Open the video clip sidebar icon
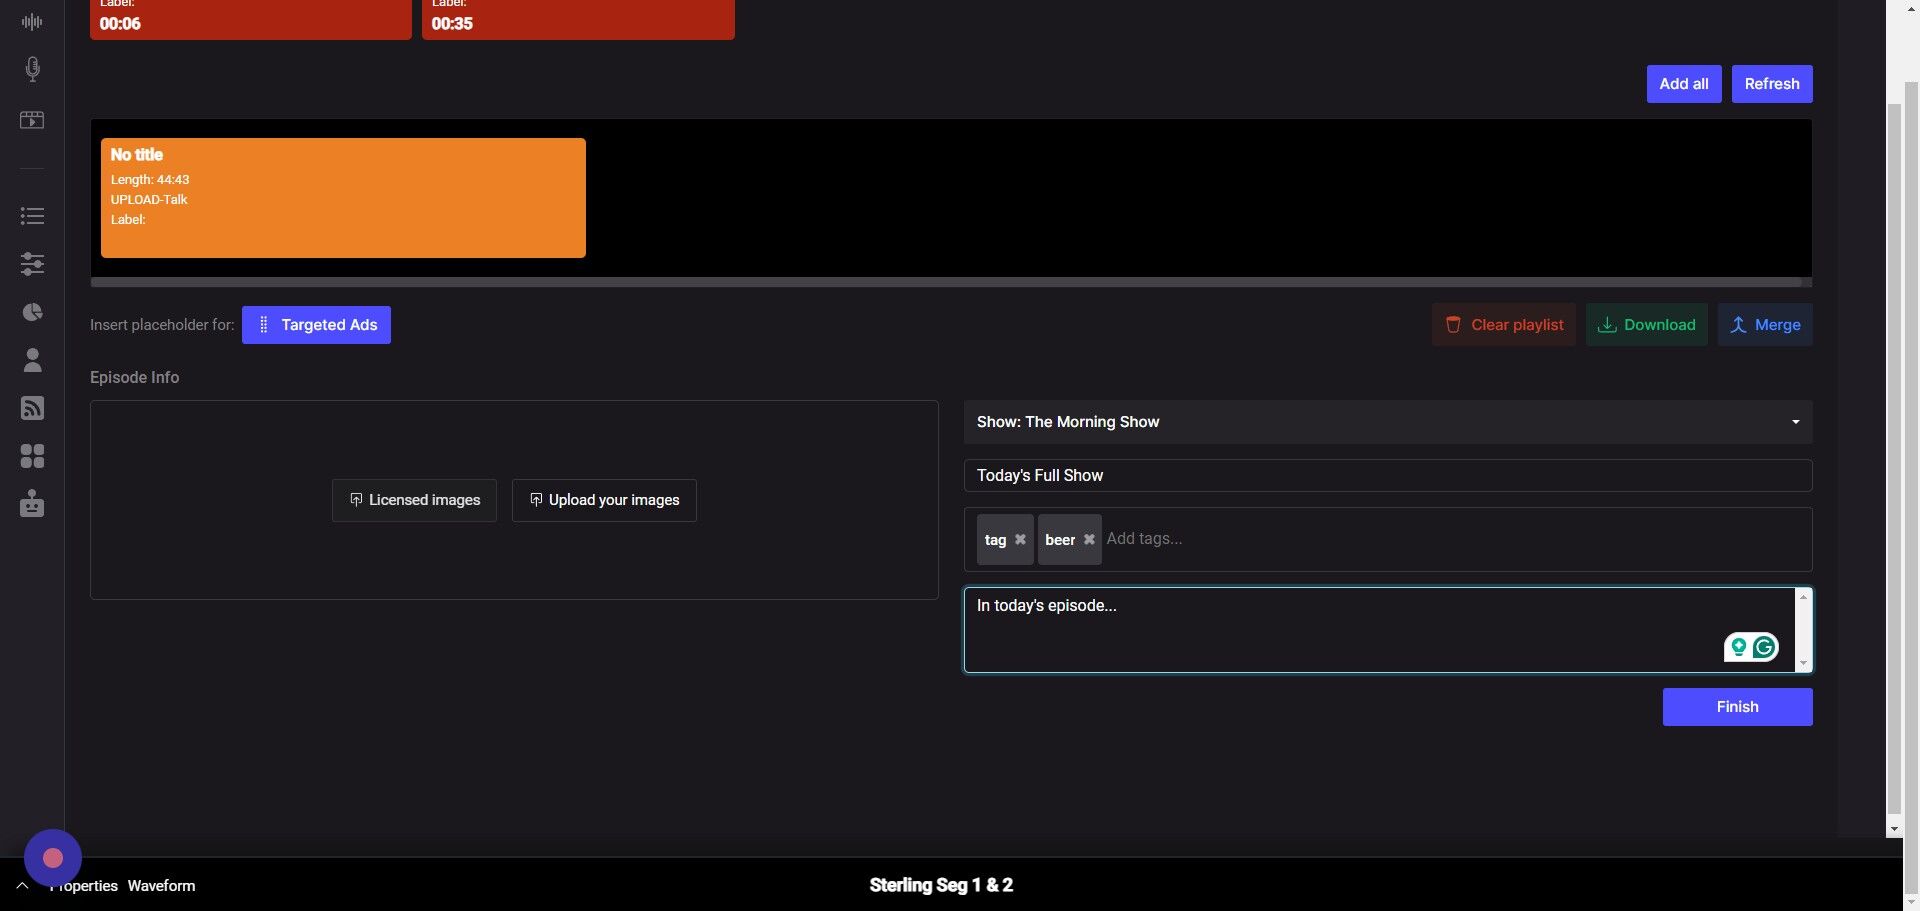This screenshot has height=911, width=1920. click(x=32, y=120)
